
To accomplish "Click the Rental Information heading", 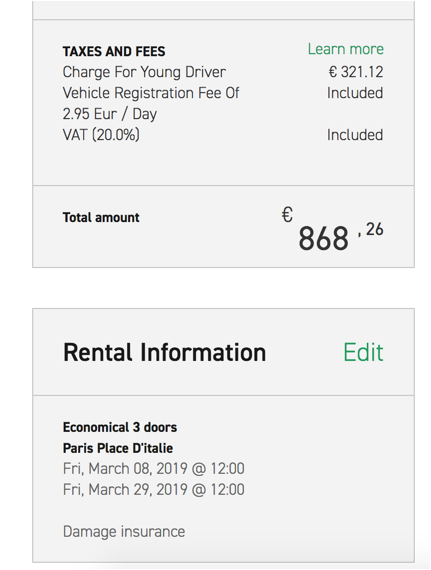I will (x=165, y=352).
